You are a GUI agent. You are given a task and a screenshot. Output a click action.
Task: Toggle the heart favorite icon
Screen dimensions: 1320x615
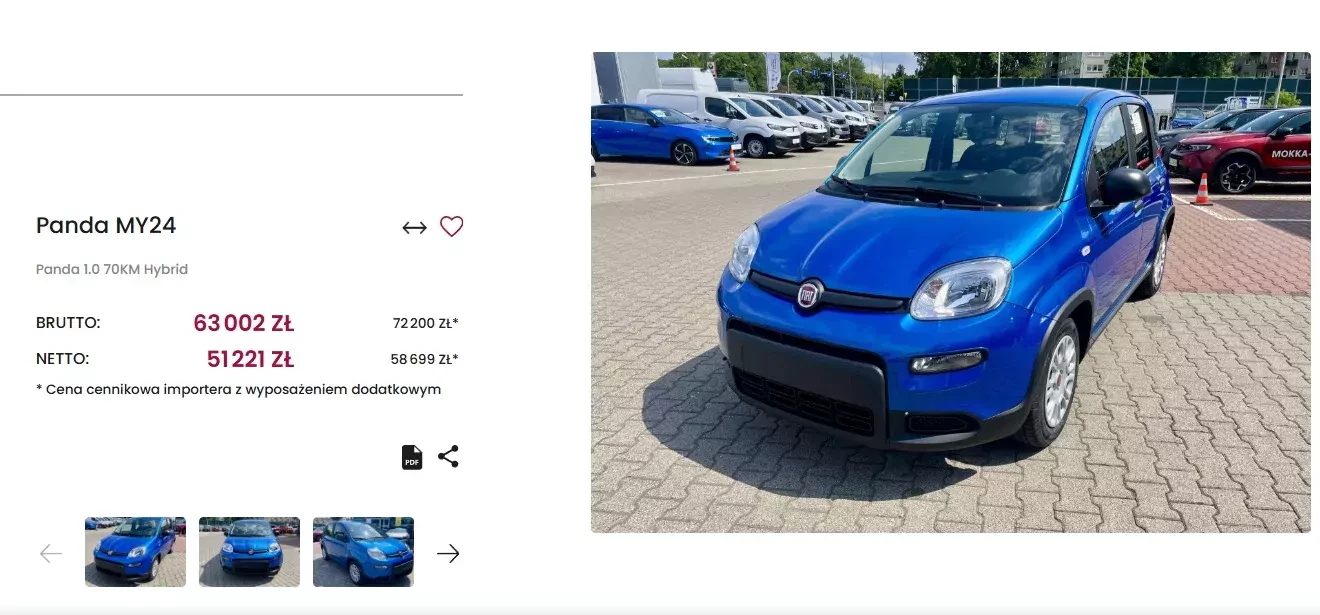coord(452,227)
